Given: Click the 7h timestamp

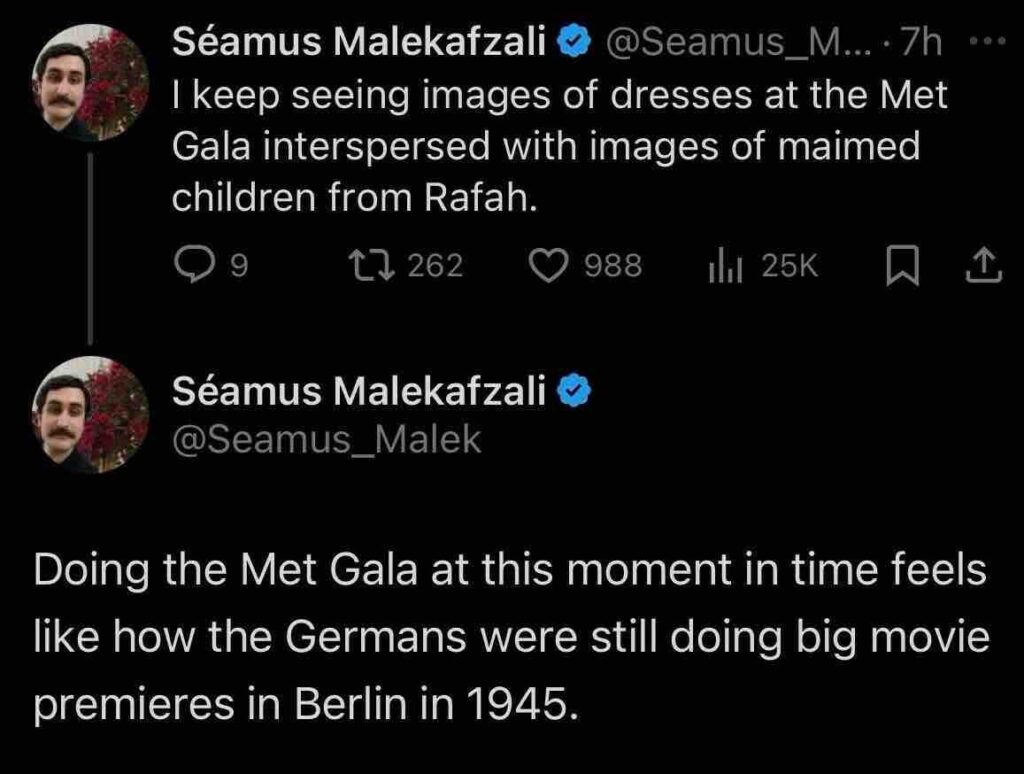Looking at the screenshot, I should pyautogui.click(x=921, y=43).
